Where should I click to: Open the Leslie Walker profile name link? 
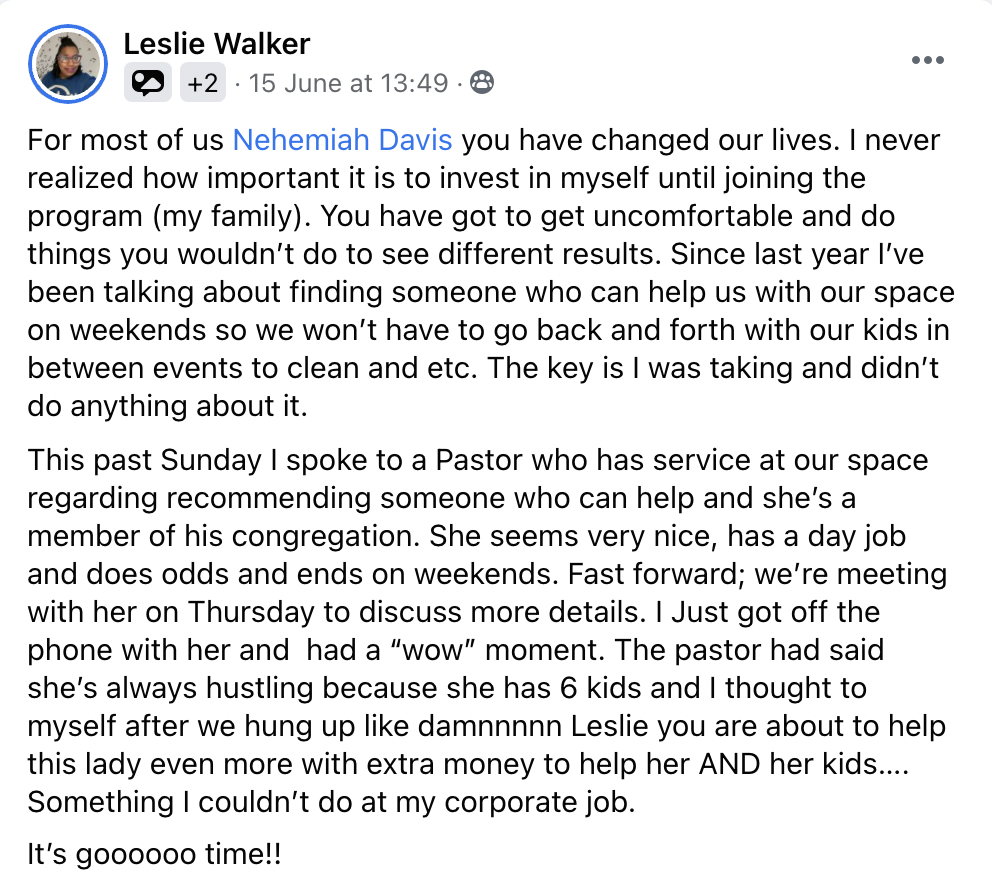coord(217,44)
